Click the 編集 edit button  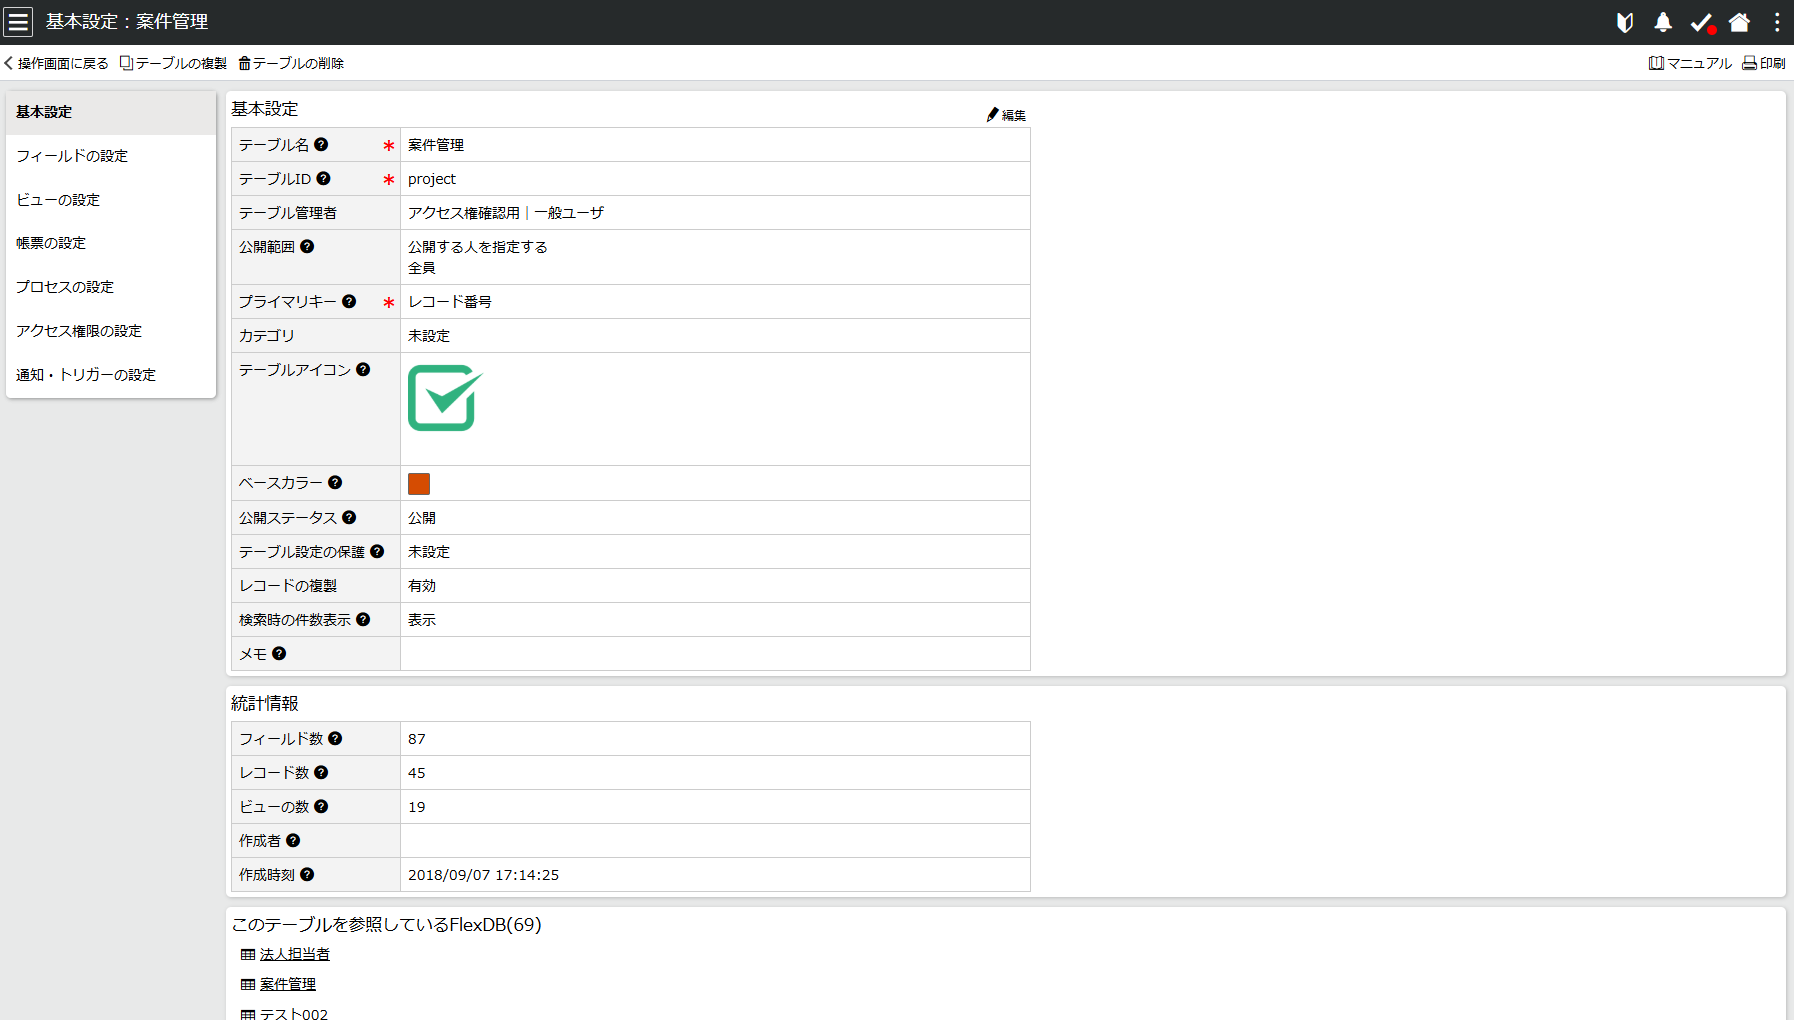[1006, 114]
